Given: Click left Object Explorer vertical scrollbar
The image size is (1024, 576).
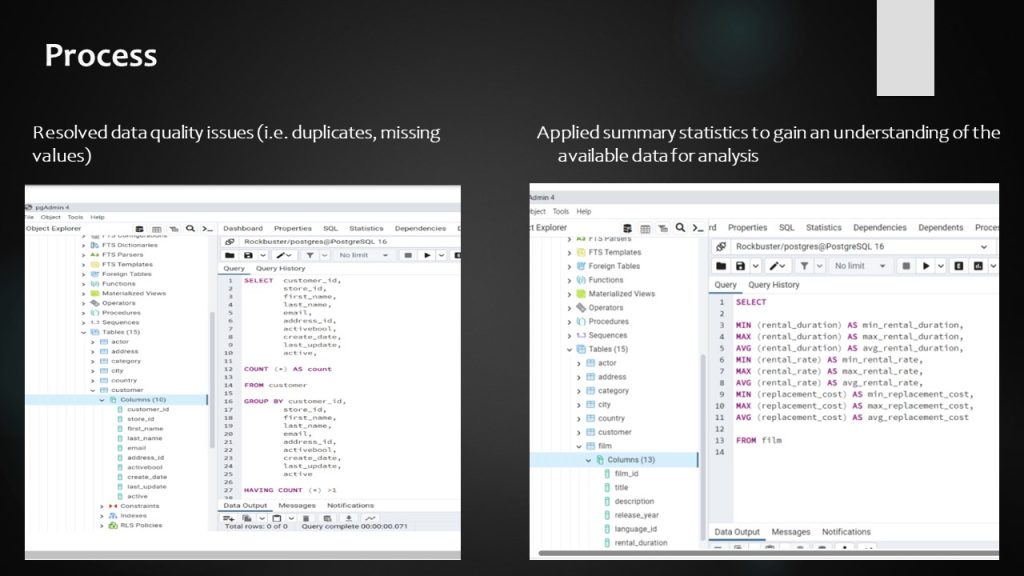Looking at the screenshot, I should click(x=211, y=380).
